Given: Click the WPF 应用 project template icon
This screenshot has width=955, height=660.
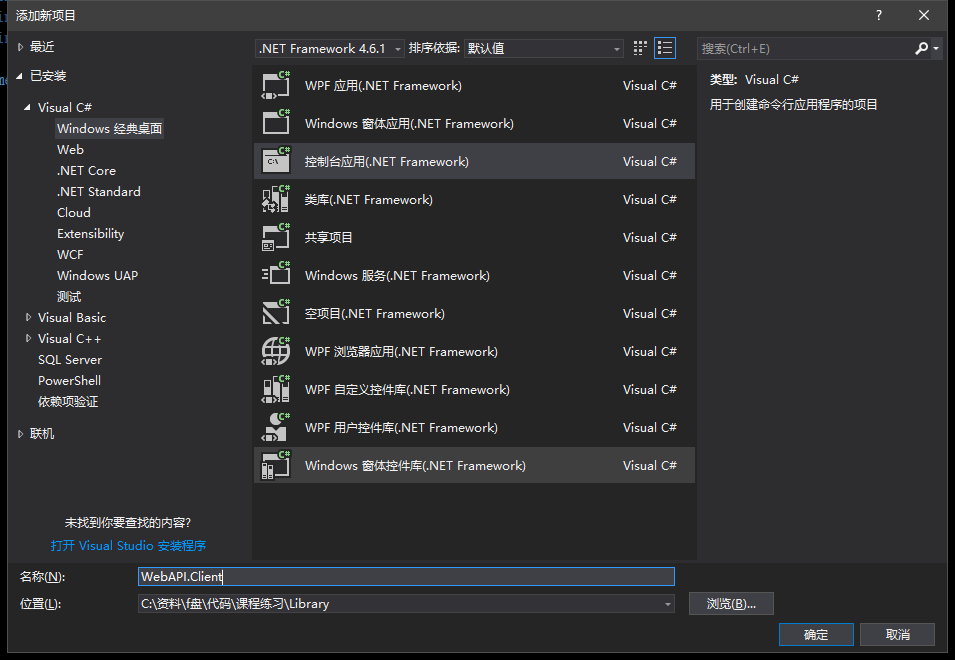Looking at the screenshot, I should click(x=276, y=85).
